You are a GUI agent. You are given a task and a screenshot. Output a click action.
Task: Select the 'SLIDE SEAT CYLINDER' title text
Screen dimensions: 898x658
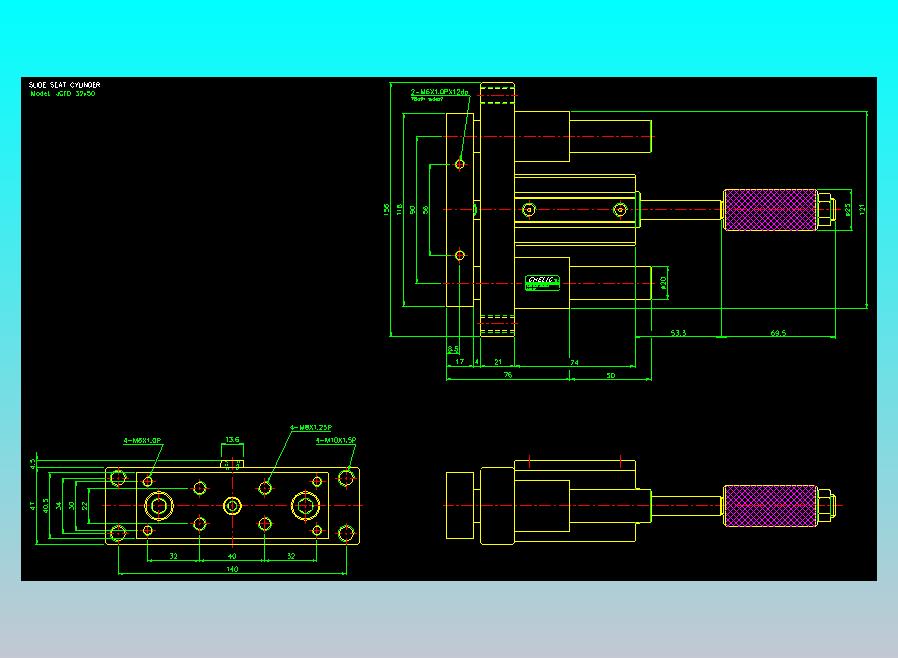coord(64,85)
